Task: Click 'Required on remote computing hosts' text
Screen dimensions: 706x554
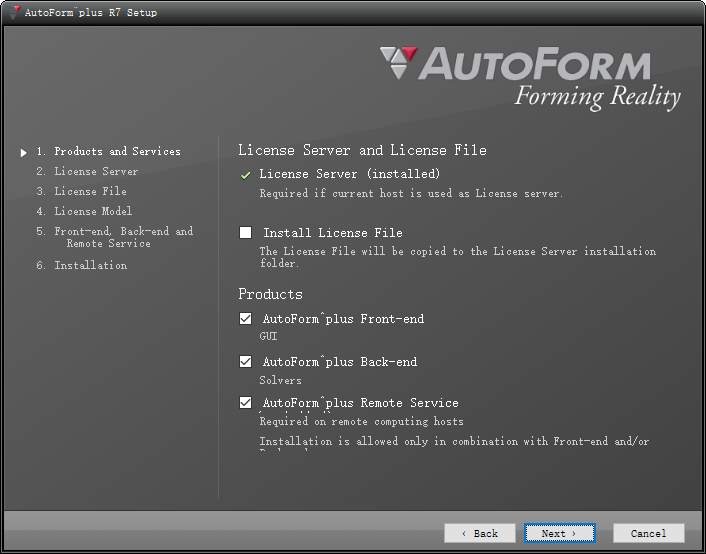Action: (362, 422)
